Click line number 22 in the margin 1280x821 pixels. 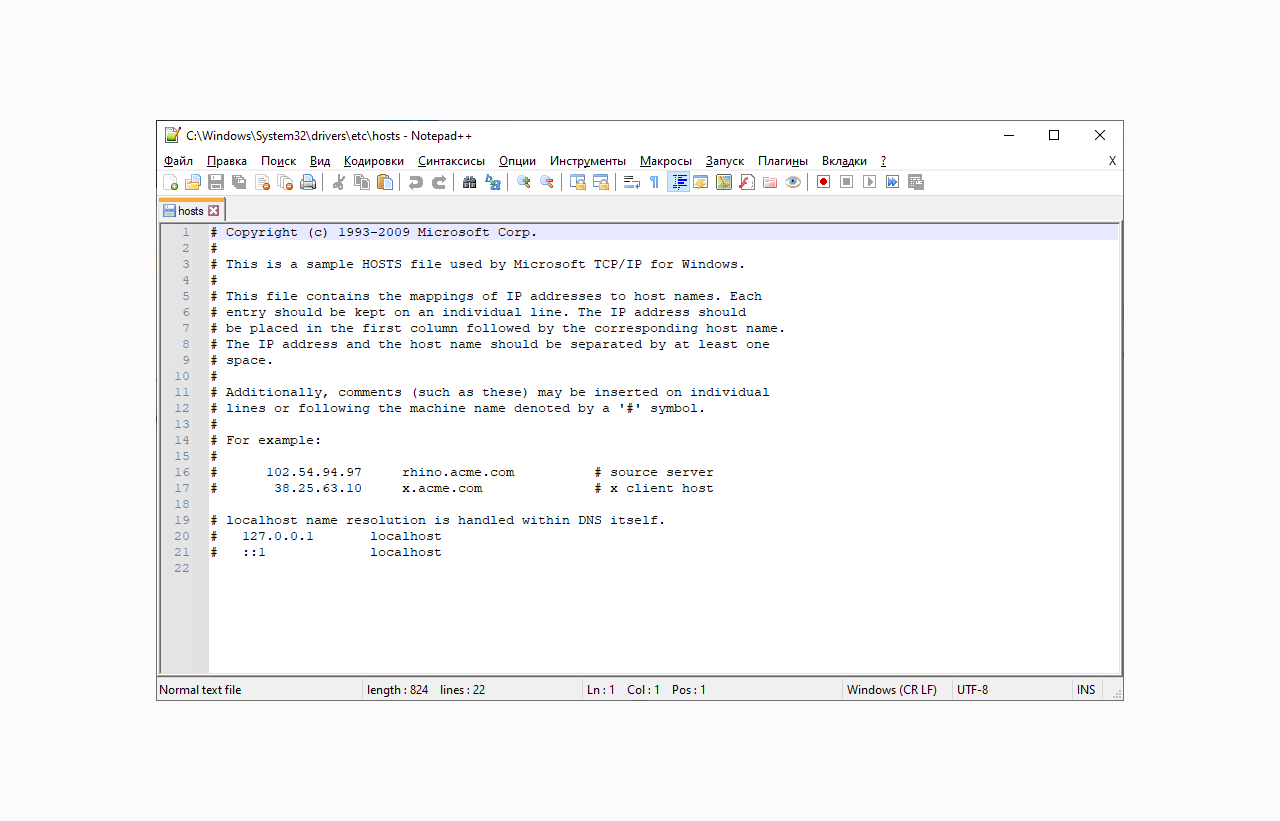point(181,568)
